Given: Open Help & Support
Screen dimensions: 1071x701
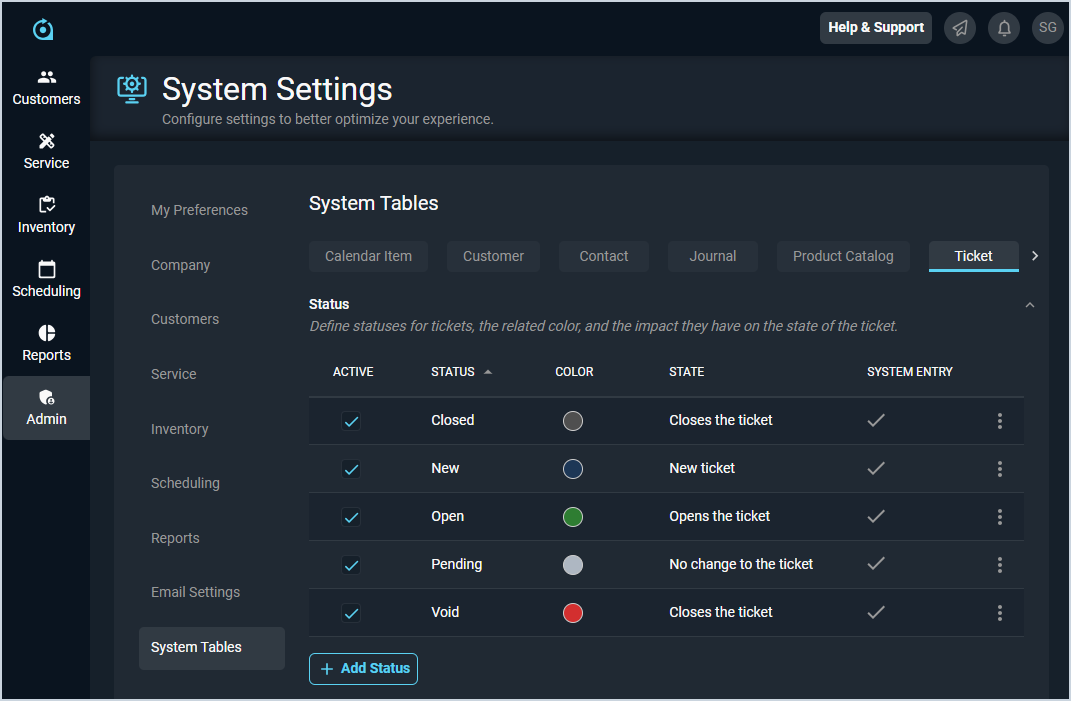Looking at the screenshot, I should point(875,28).
